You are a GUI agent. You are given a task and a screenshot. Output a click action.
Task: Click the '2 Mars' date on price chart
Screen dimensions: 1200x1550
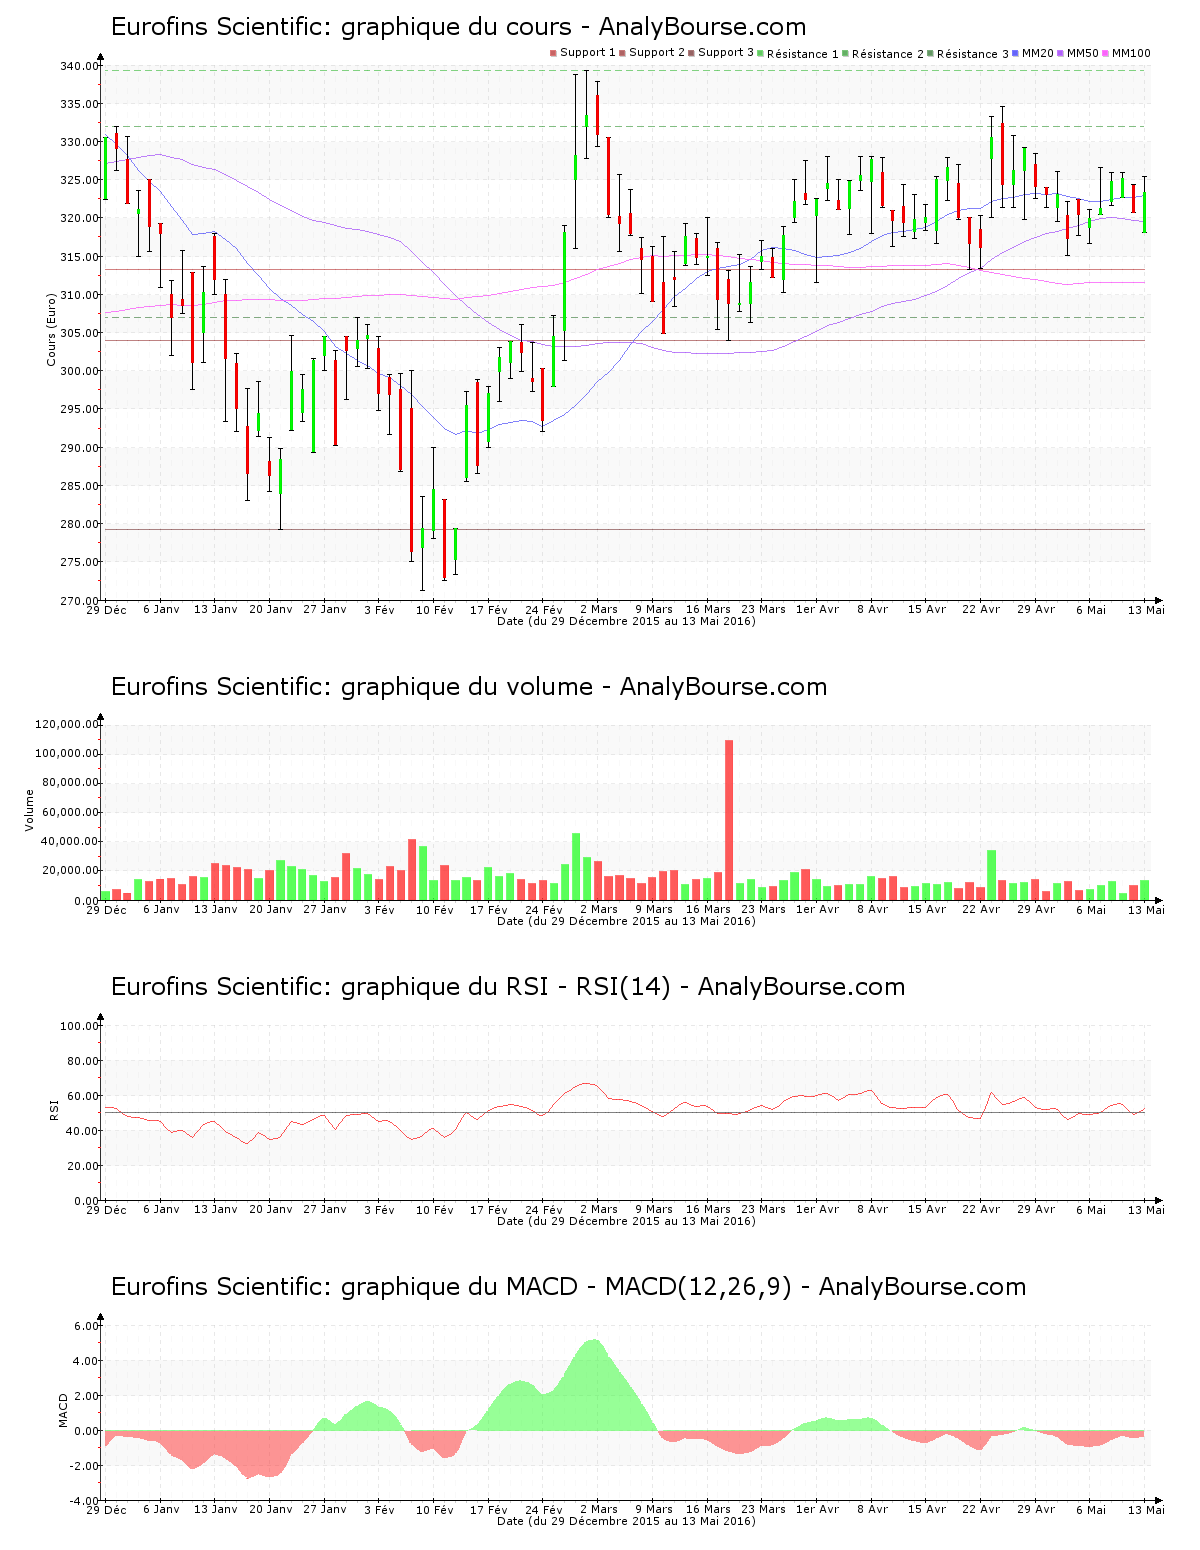(598, 609)
